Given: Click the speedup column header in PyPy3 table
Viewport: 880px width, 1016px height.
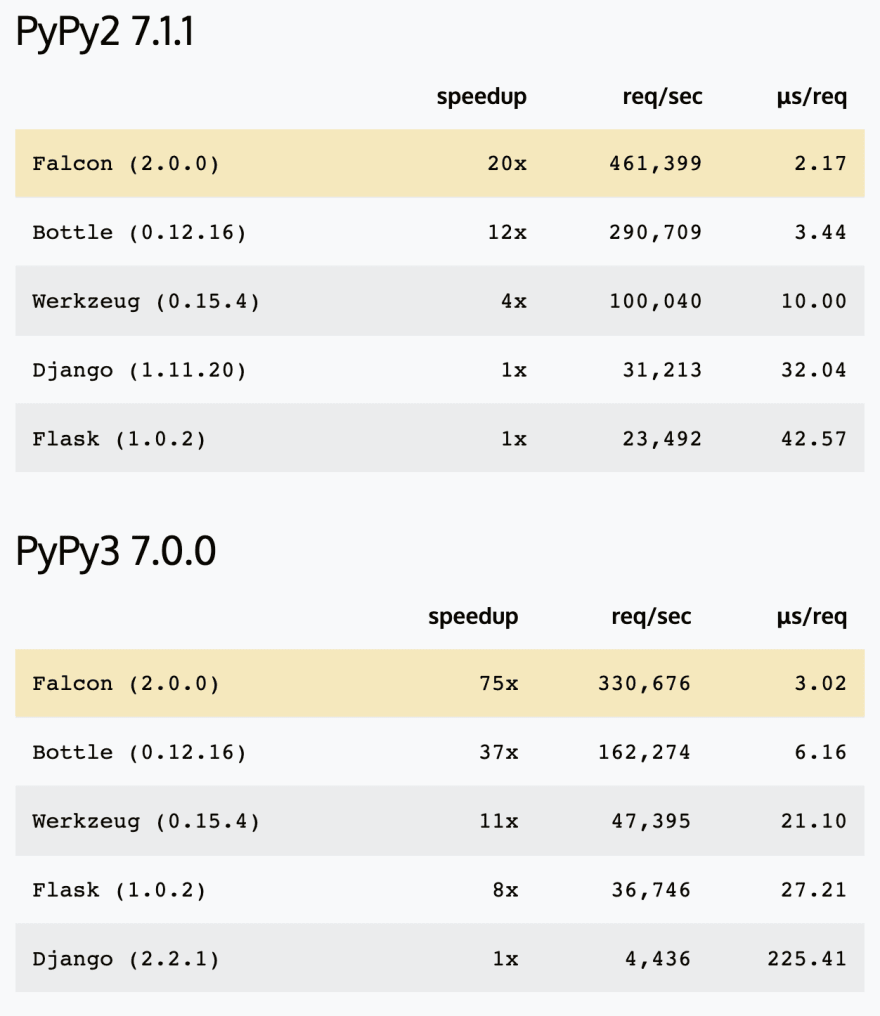Looking at the screenshot, I should 473,617.
